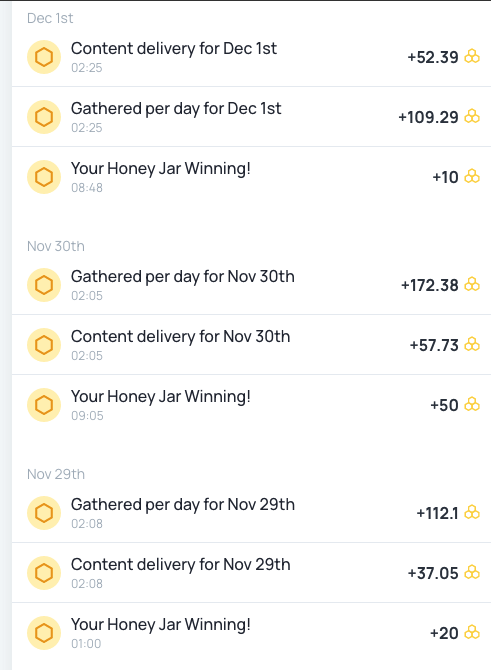Click honeycomb currency icon next to +52.39
The image size is (491, 670).
coord(472,56)
